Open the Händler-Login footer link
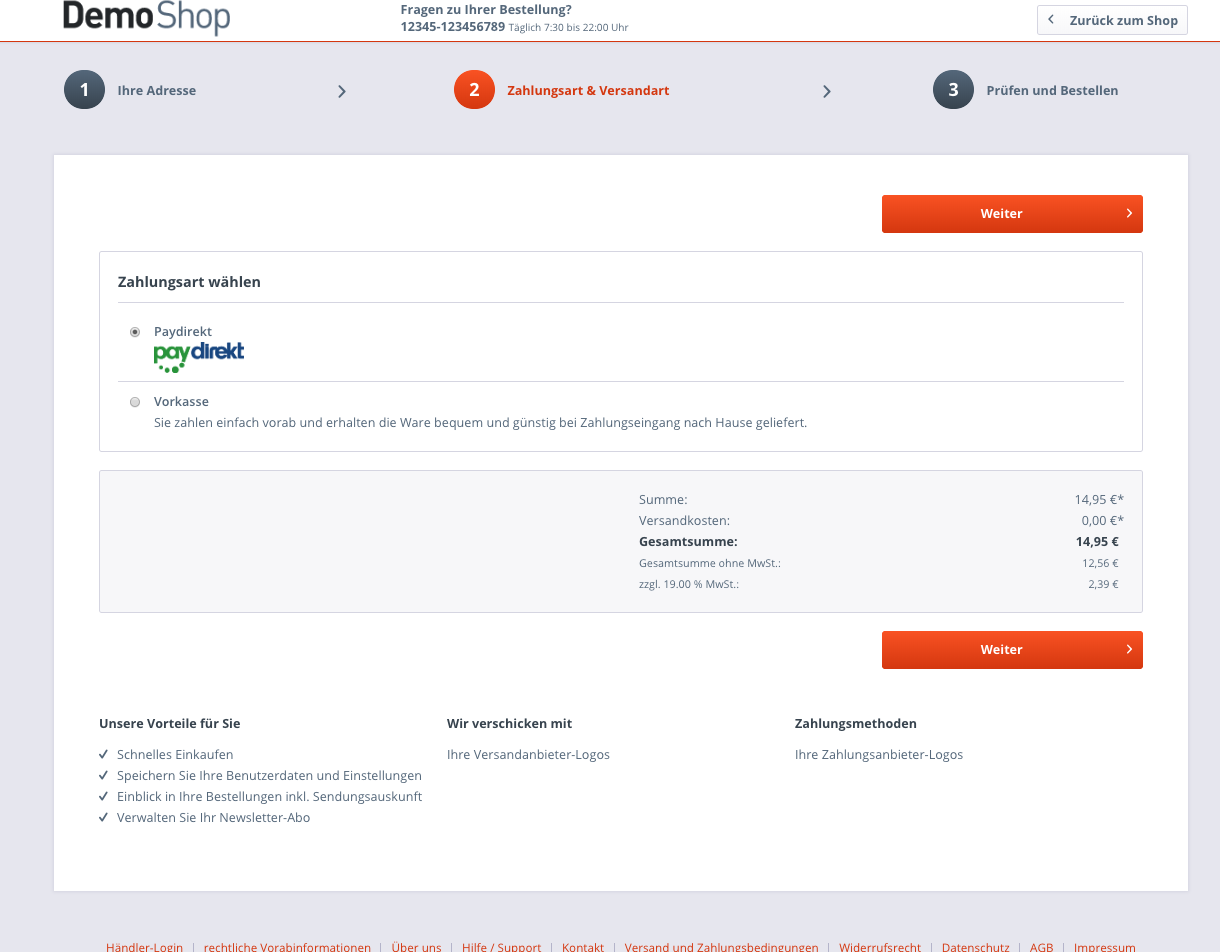This screenshot has width=1220, height=952. pos(145,946)
